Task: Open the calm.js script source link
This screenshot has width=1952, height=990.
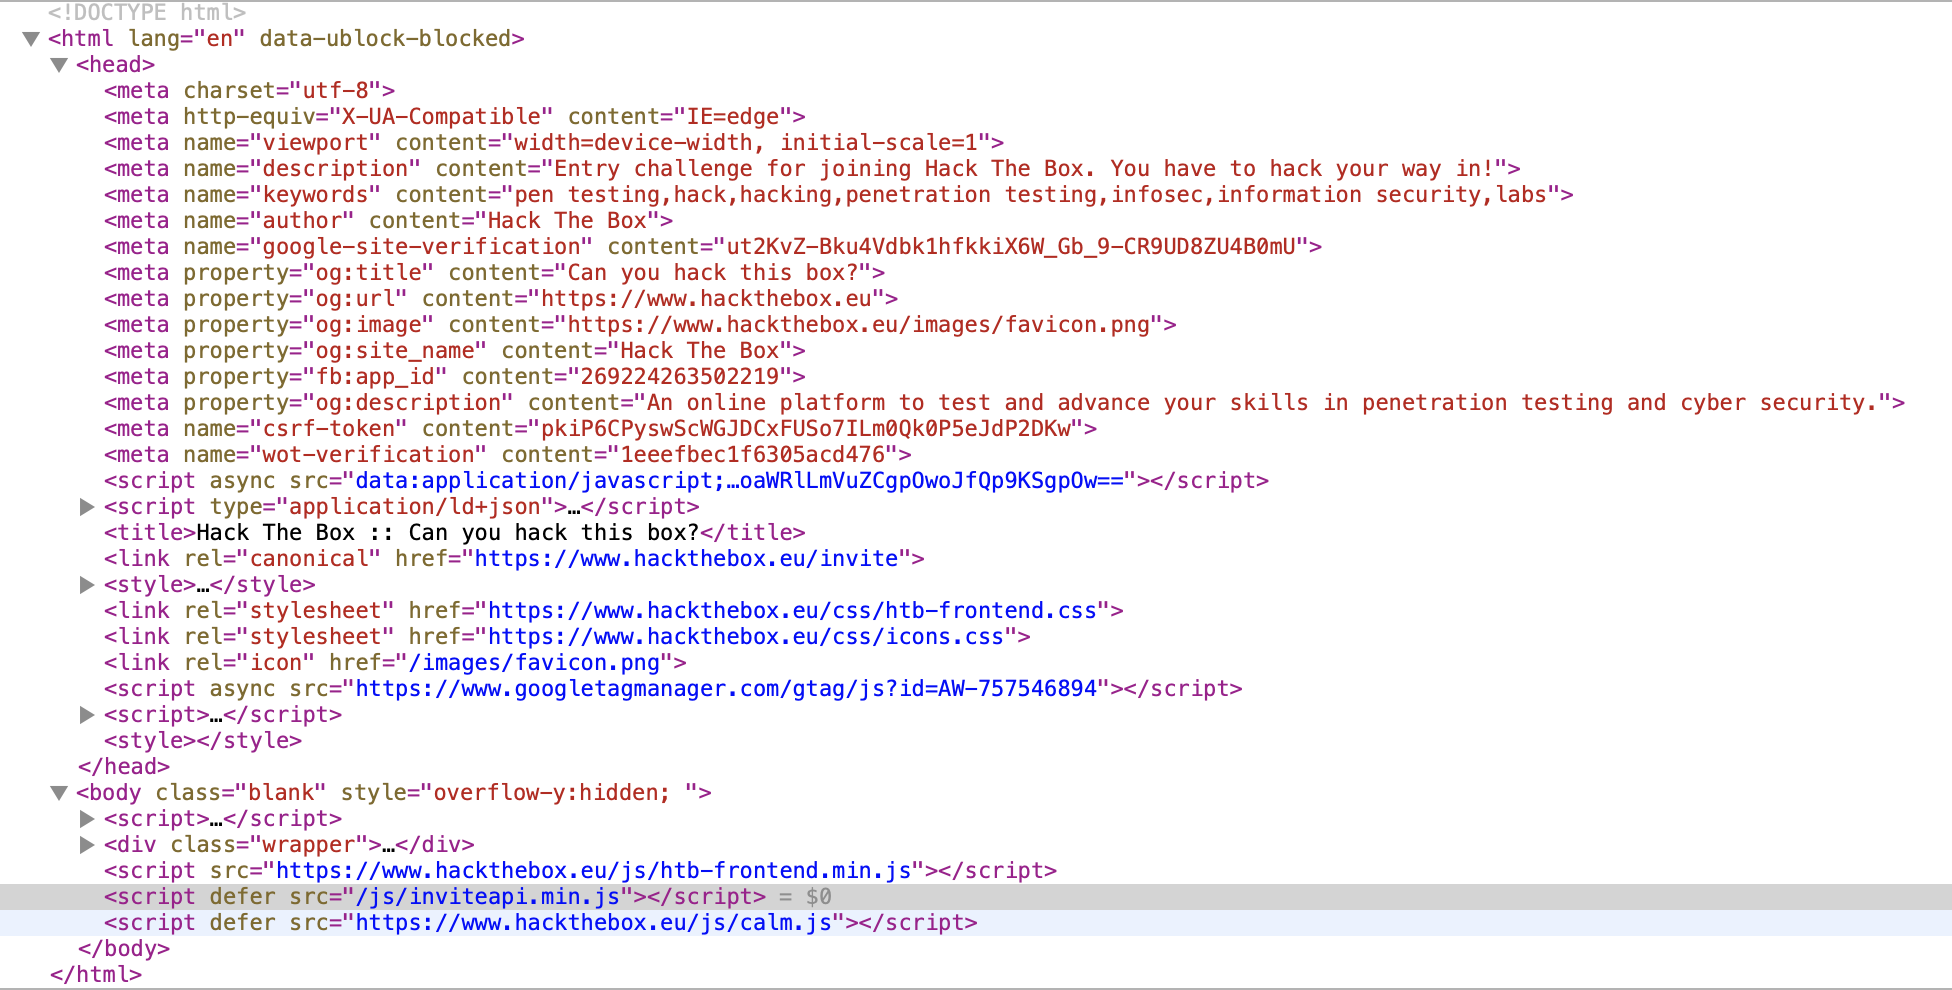Action: coord(593,923)
